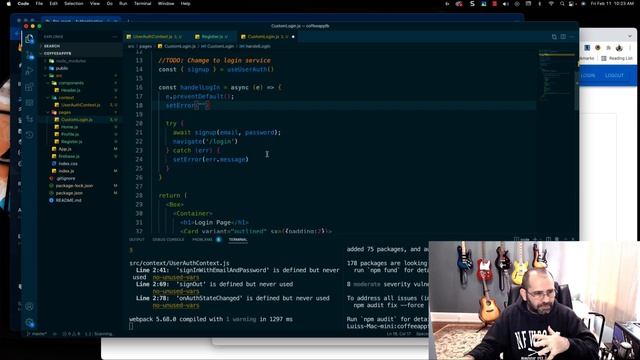Open the OUTPUT panel tab
The image size is (640, 360).
[x=137, y=240]
